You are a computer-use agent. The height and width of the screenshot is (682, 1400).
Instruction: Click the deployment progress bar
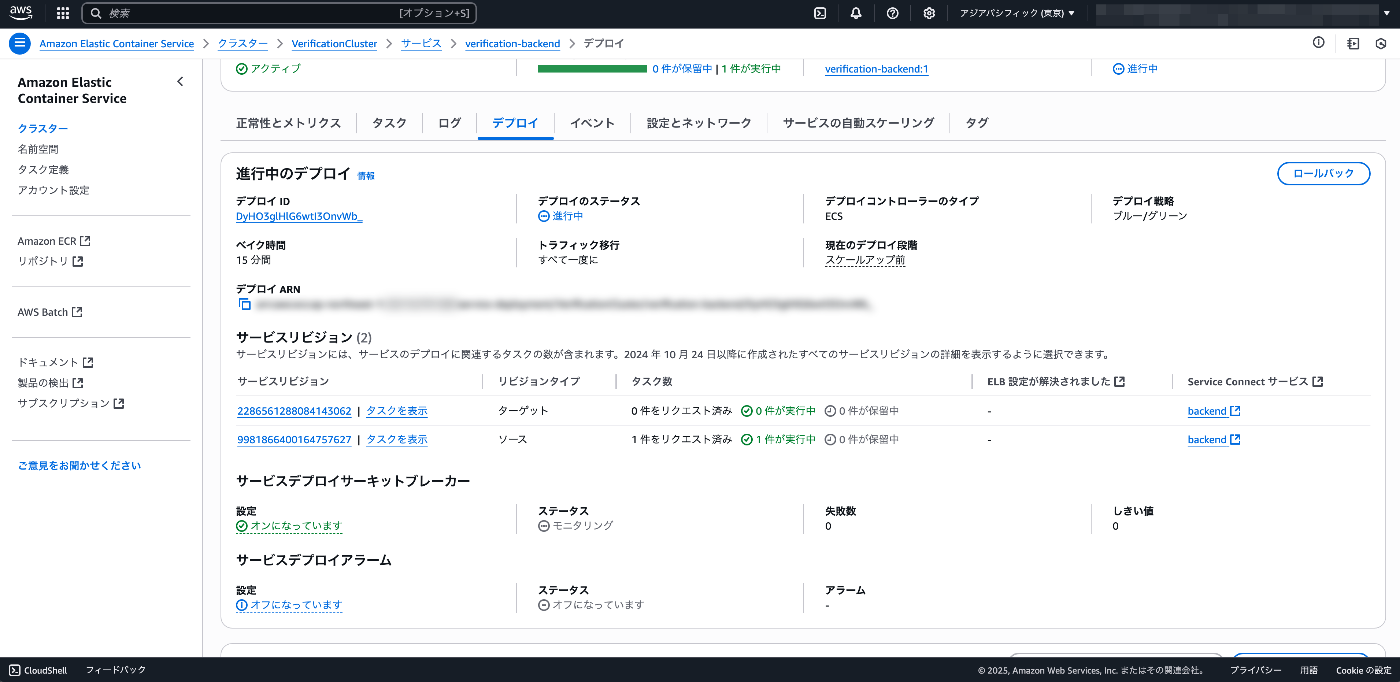click(x=592, y=69)
